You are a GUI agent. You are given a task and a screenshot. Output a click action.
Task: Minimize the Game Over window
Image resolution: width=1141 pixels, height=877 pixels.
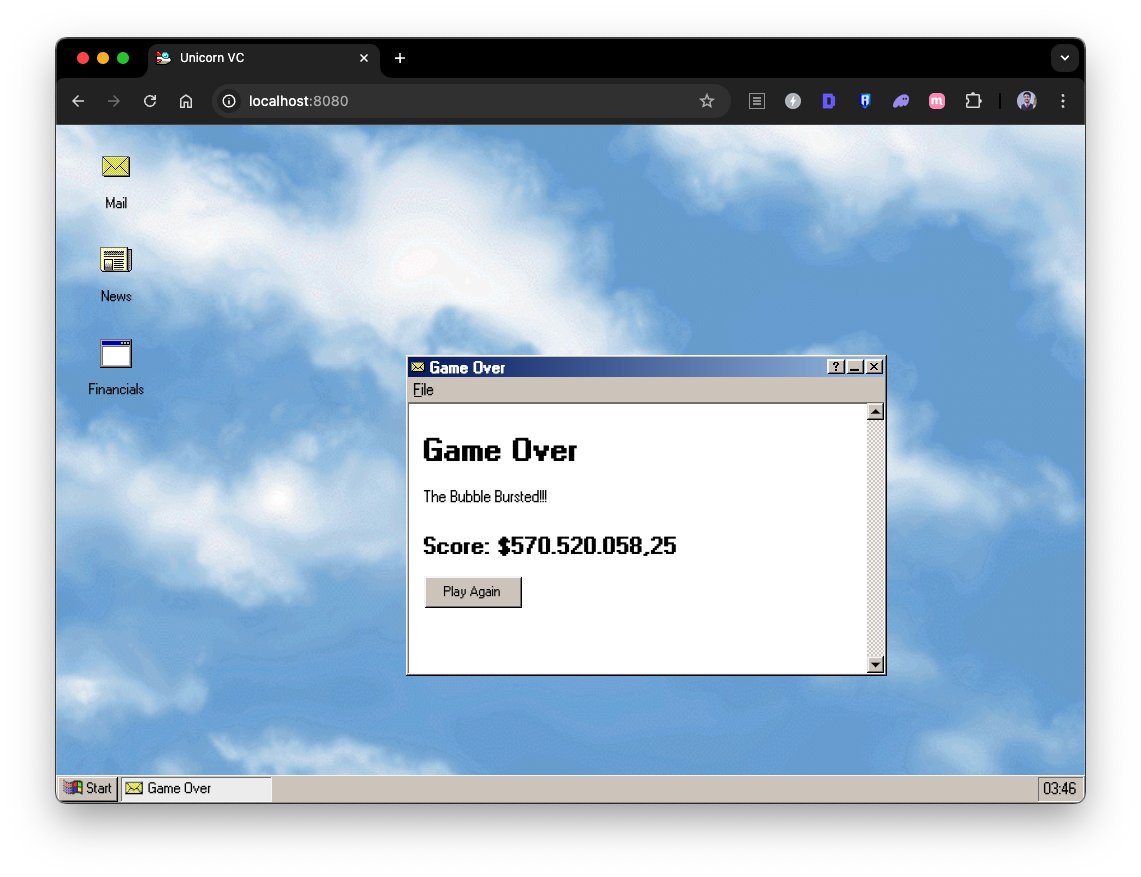click(855, 367)
